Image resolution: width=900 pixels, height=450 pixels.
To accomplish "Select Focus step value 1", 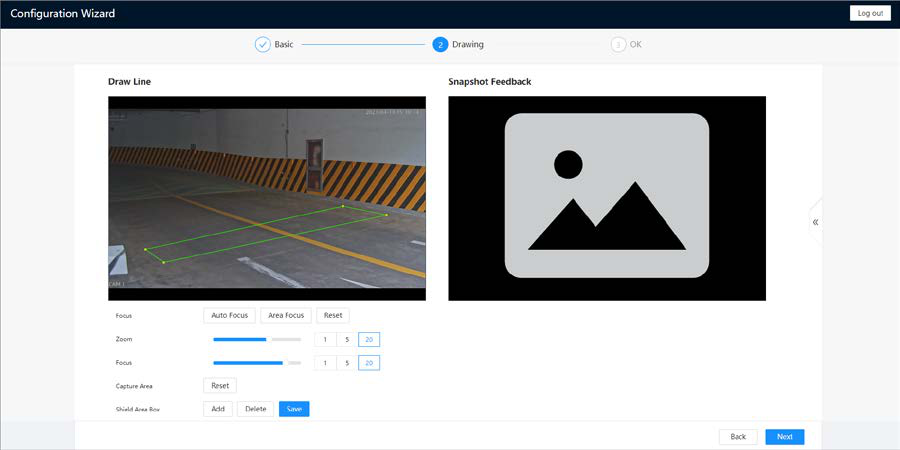I will click(325, 363).
